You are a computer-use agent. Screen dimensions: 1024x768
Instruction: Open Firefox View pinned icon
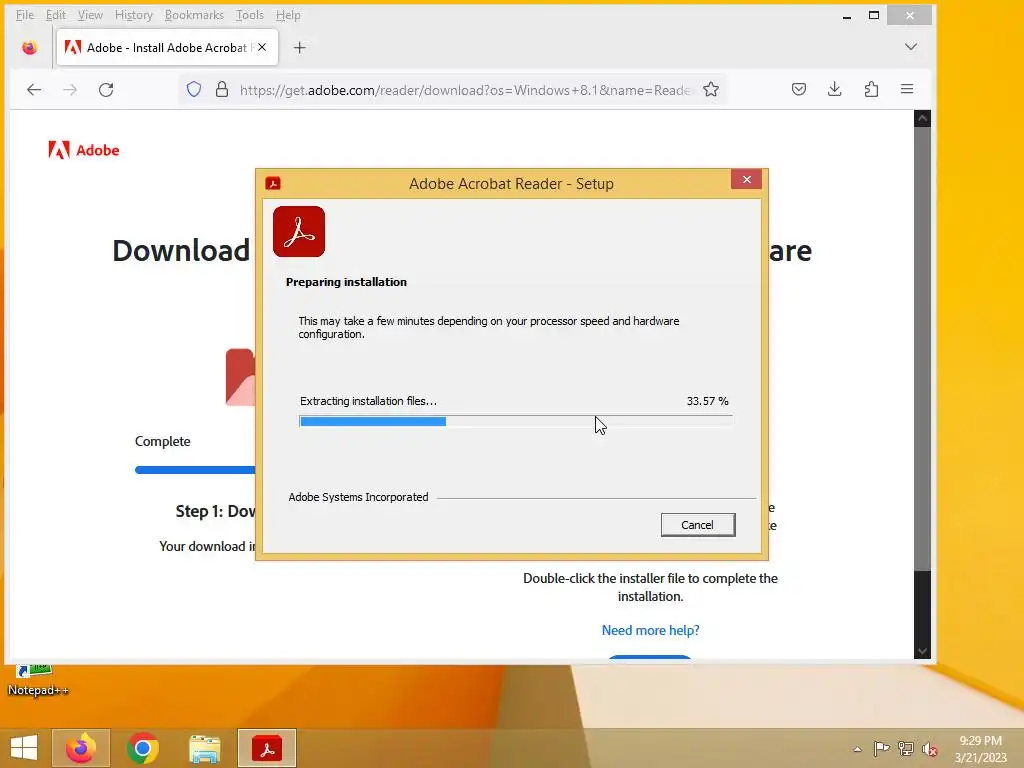[29, 47]
